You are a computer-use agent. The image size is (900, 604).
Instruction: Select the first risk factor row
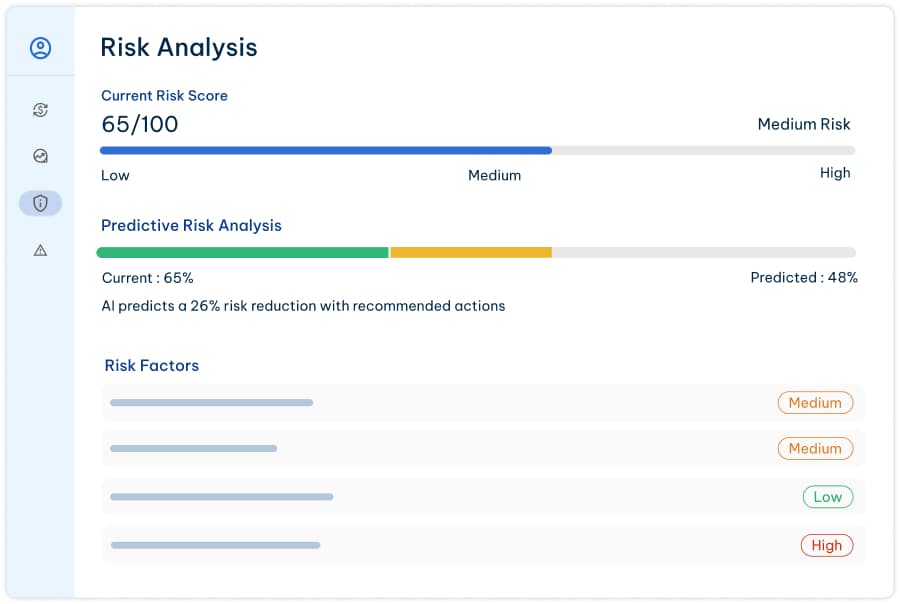[480, 402]
